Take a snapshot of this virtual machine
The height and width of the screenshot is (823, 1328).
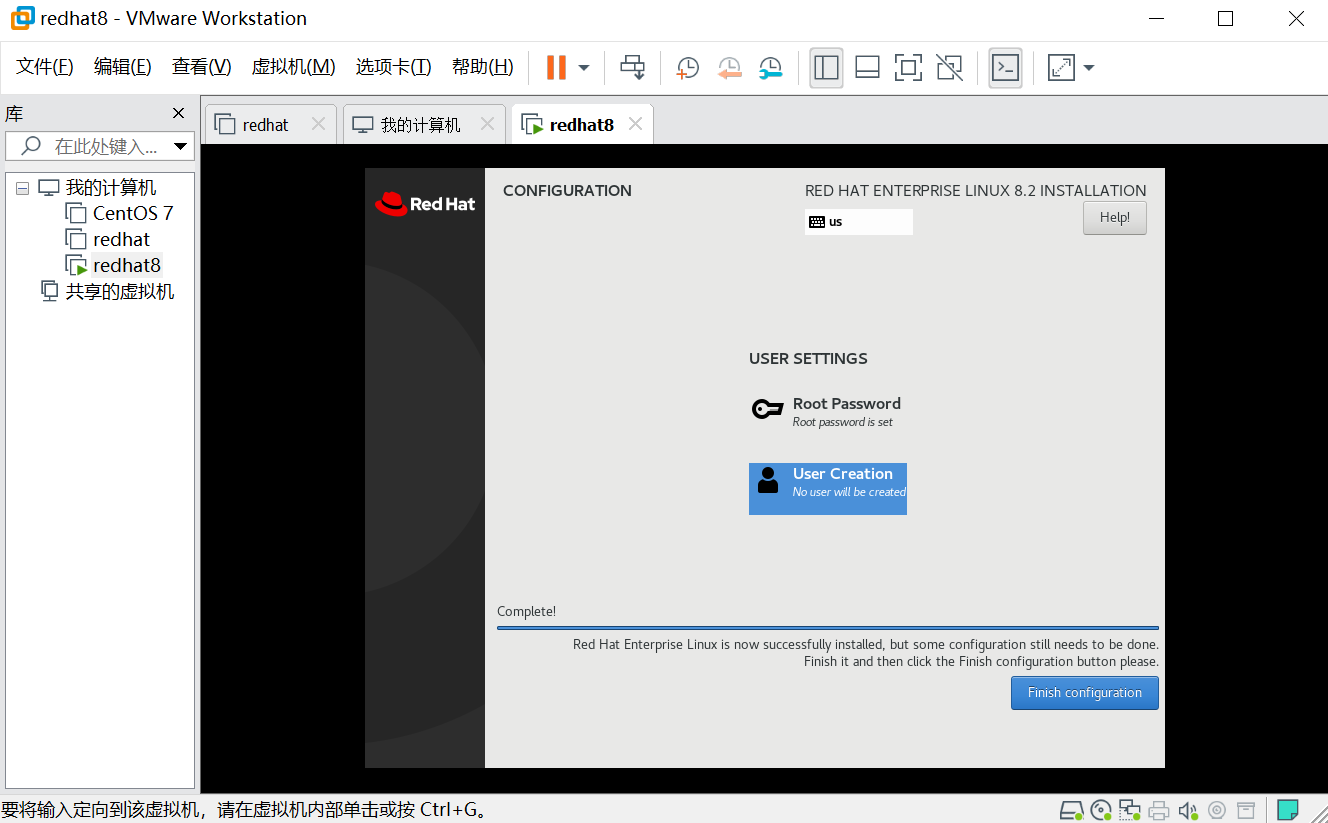687,67
